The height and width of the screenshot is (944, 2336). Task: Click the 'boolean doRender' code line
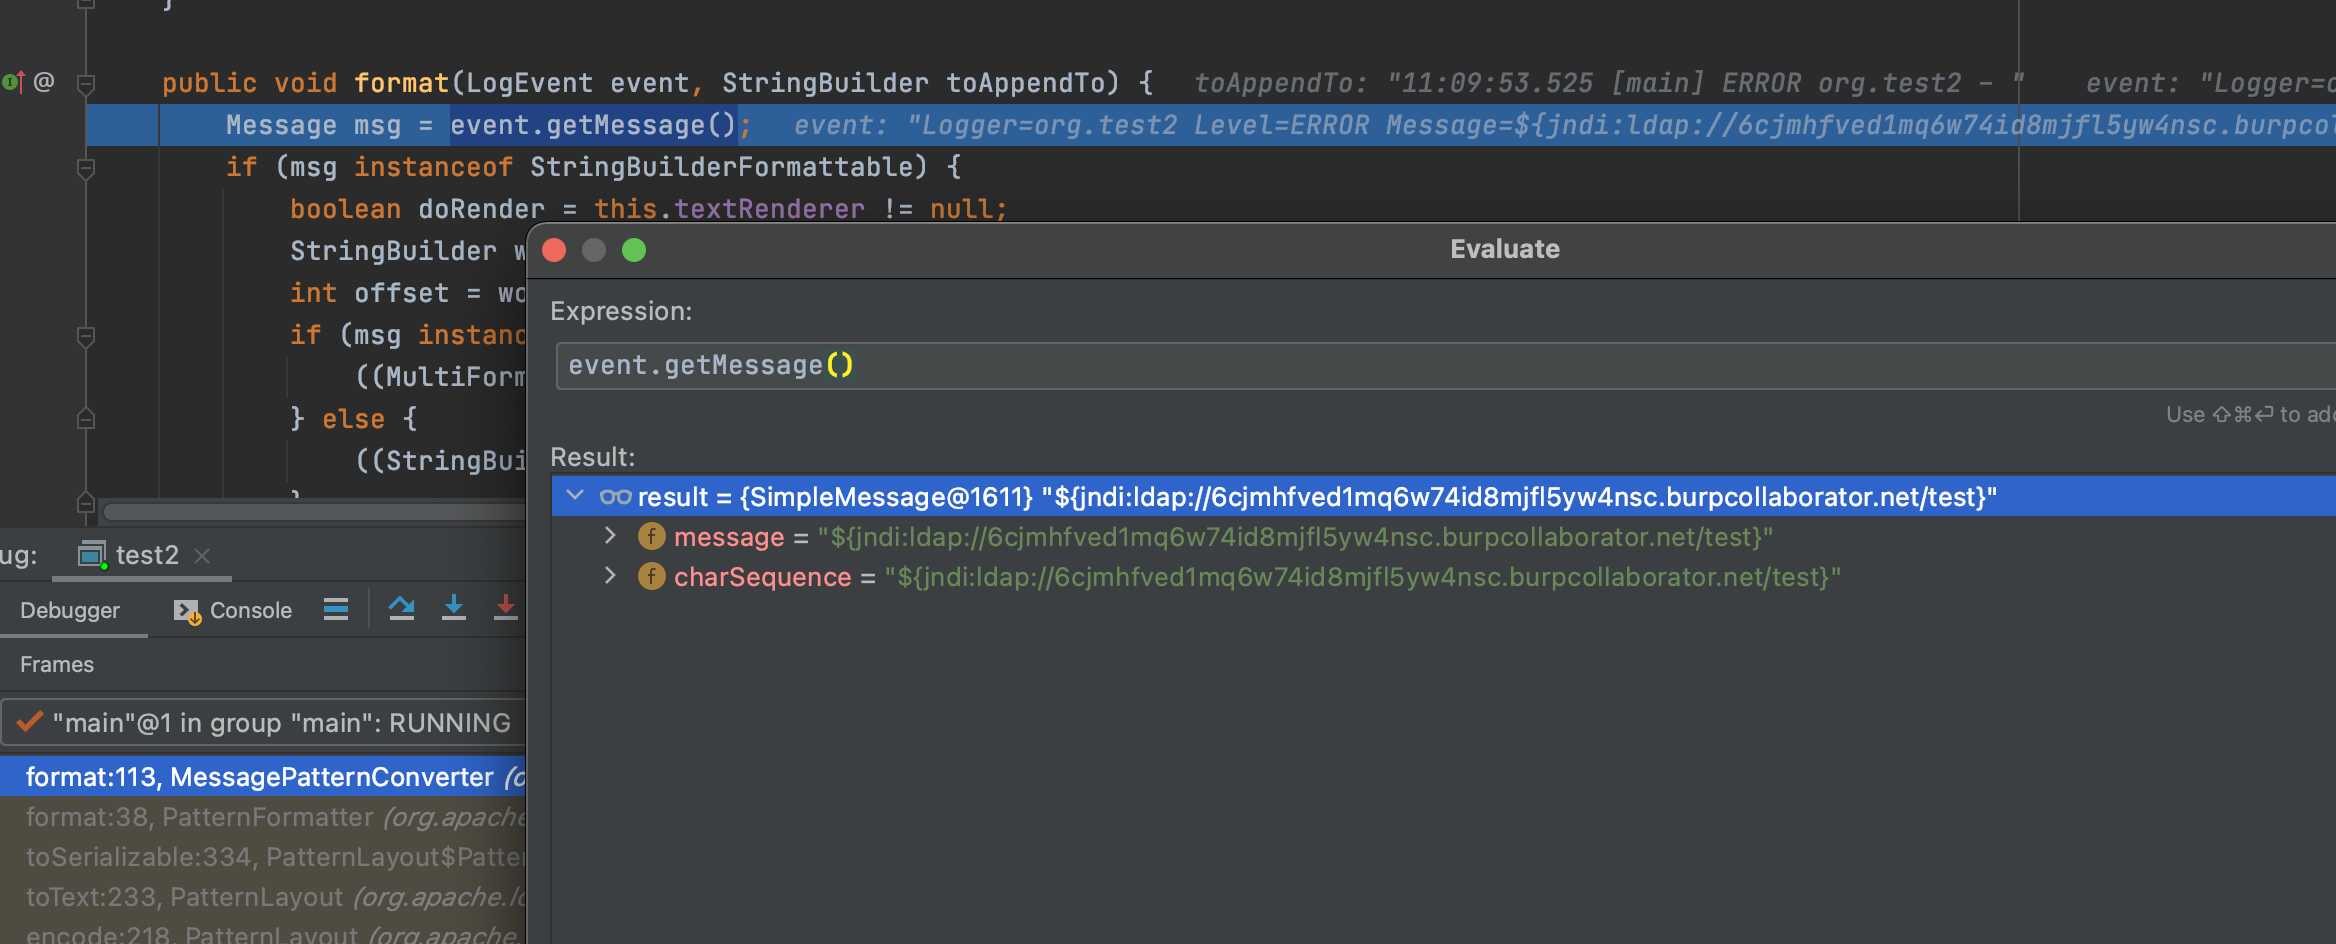(648, 209)
